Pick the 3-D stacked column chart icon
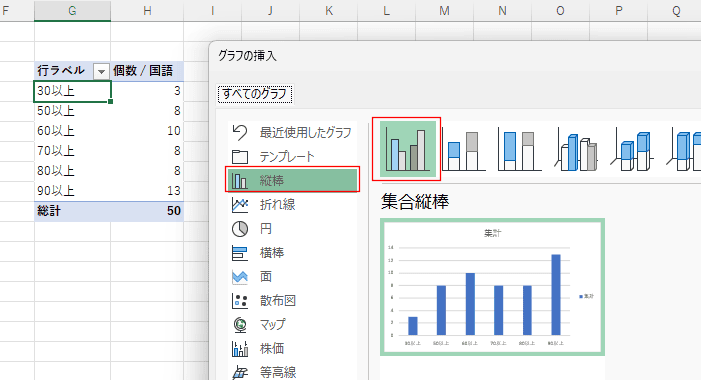 click(x=631, y=149)
